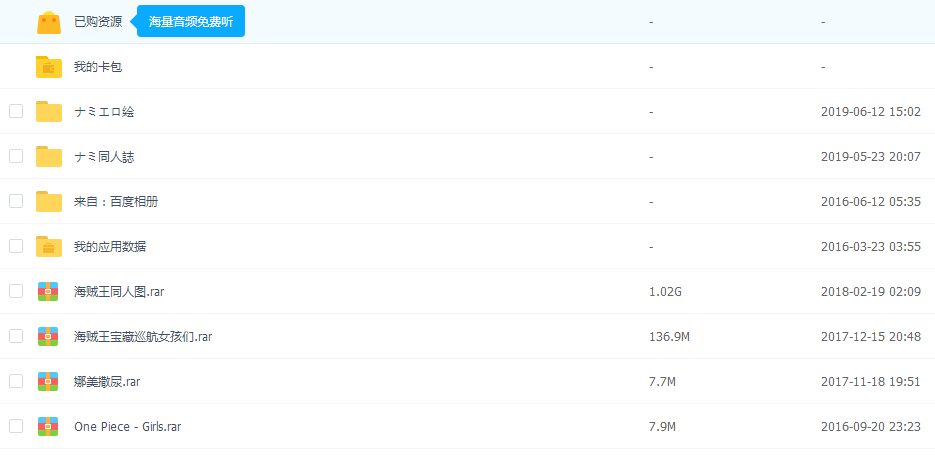Screen dimensions: 935x458
Task: Tick the checkbox for ナミ同人誌
Action: point(16,156)
